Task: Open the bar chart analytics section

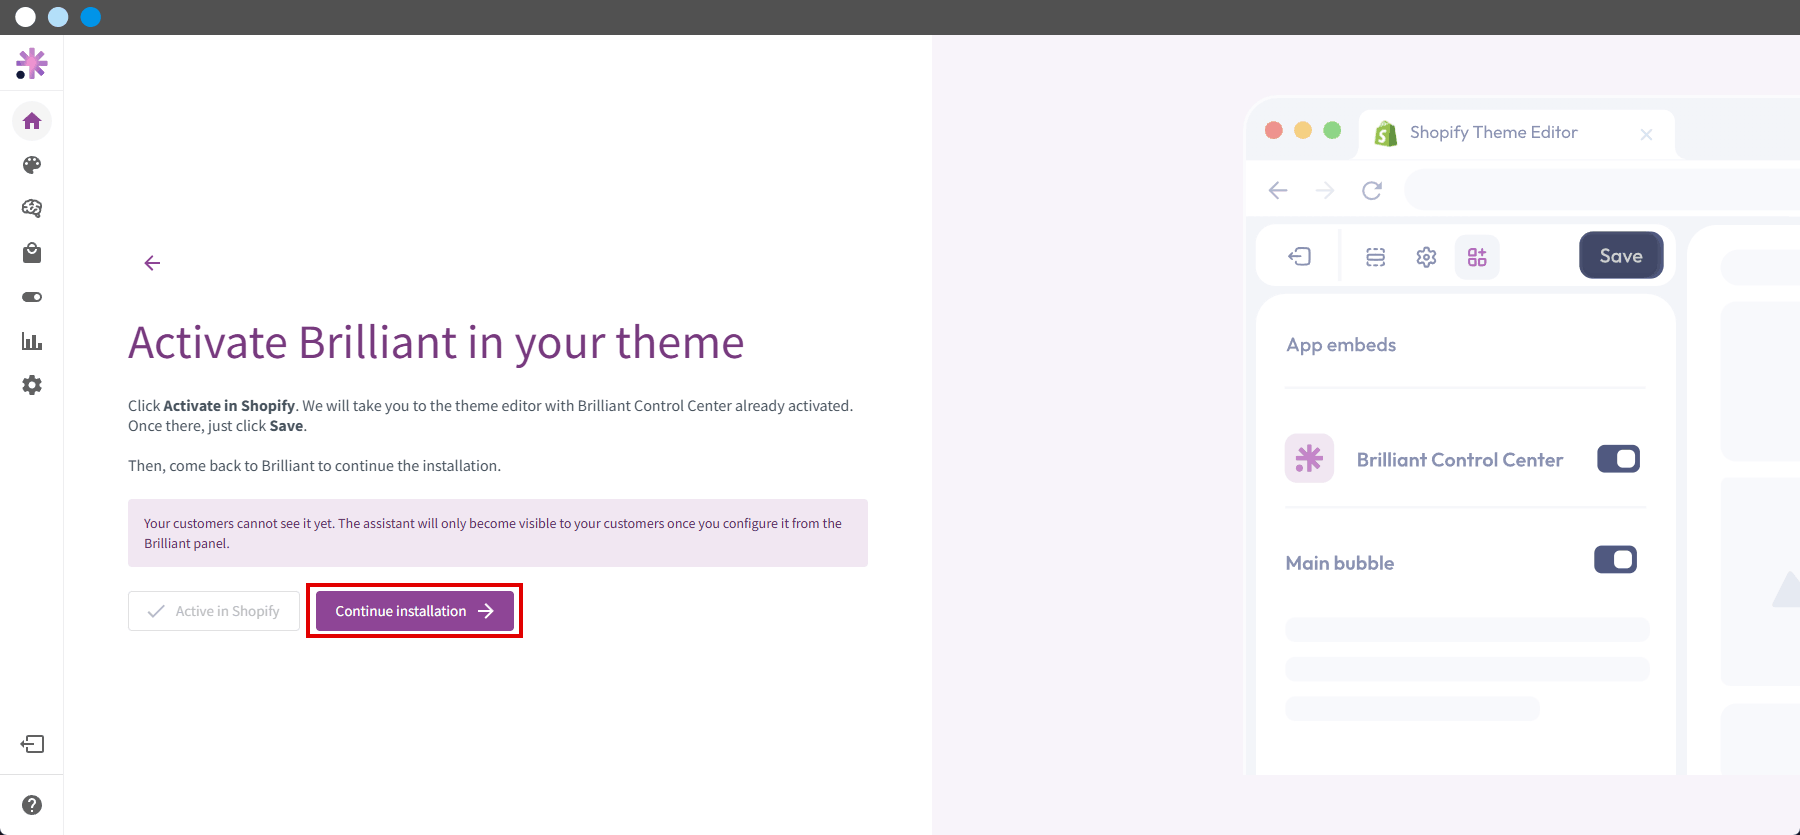Action: click(x=32, y=341)
